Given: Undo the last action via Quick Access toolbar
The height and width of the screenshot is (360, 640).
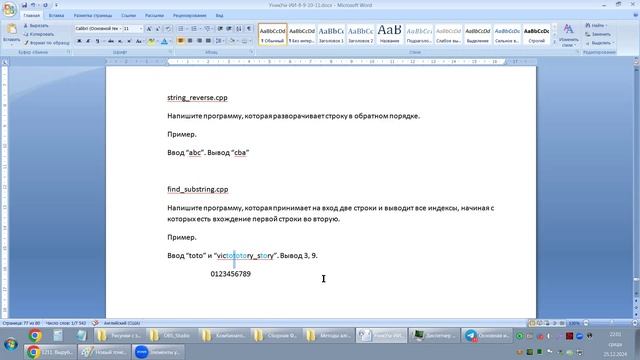Looking at the screenshot, I should [33, 5].
